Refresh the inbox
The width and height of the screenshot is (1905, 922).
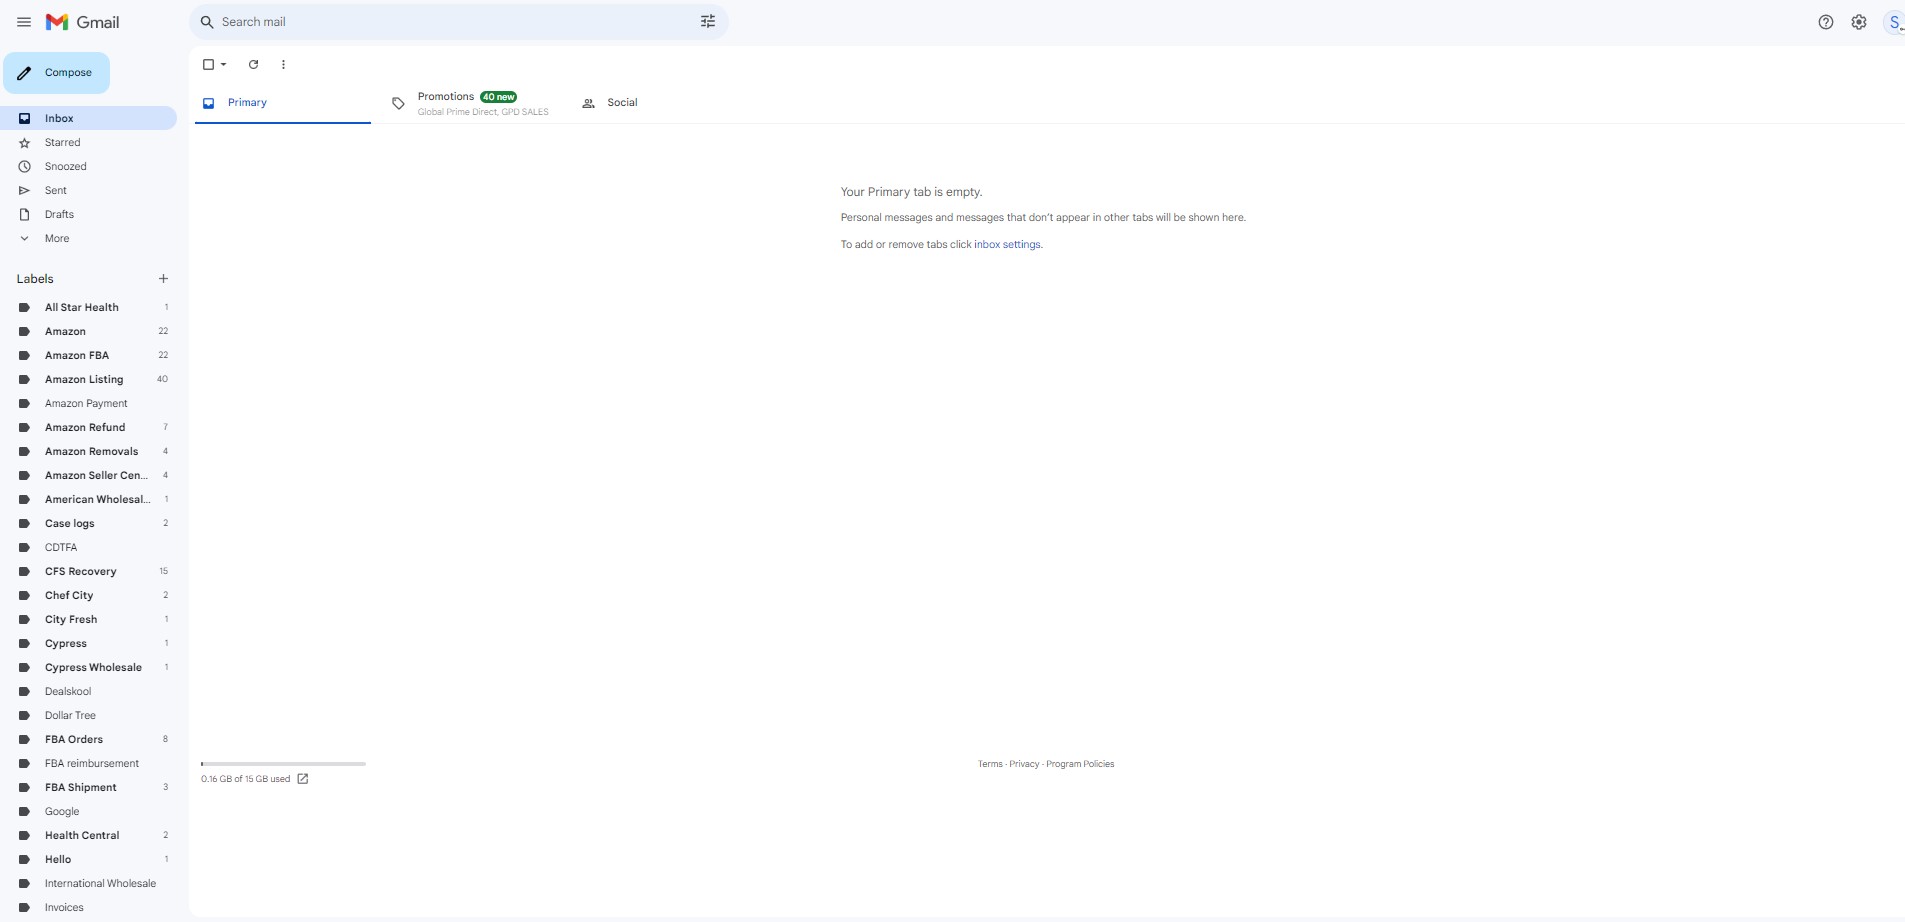(254, 65)
